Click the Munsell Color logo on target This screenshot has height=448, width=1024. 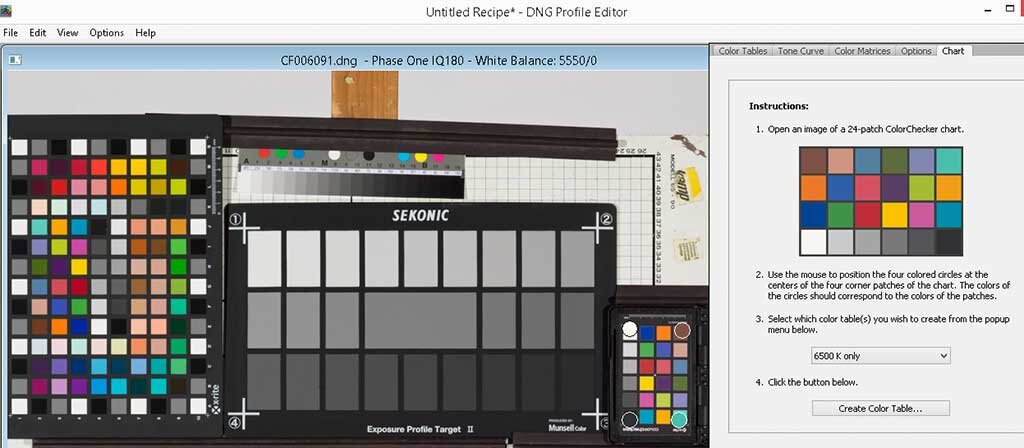point(566,426)
